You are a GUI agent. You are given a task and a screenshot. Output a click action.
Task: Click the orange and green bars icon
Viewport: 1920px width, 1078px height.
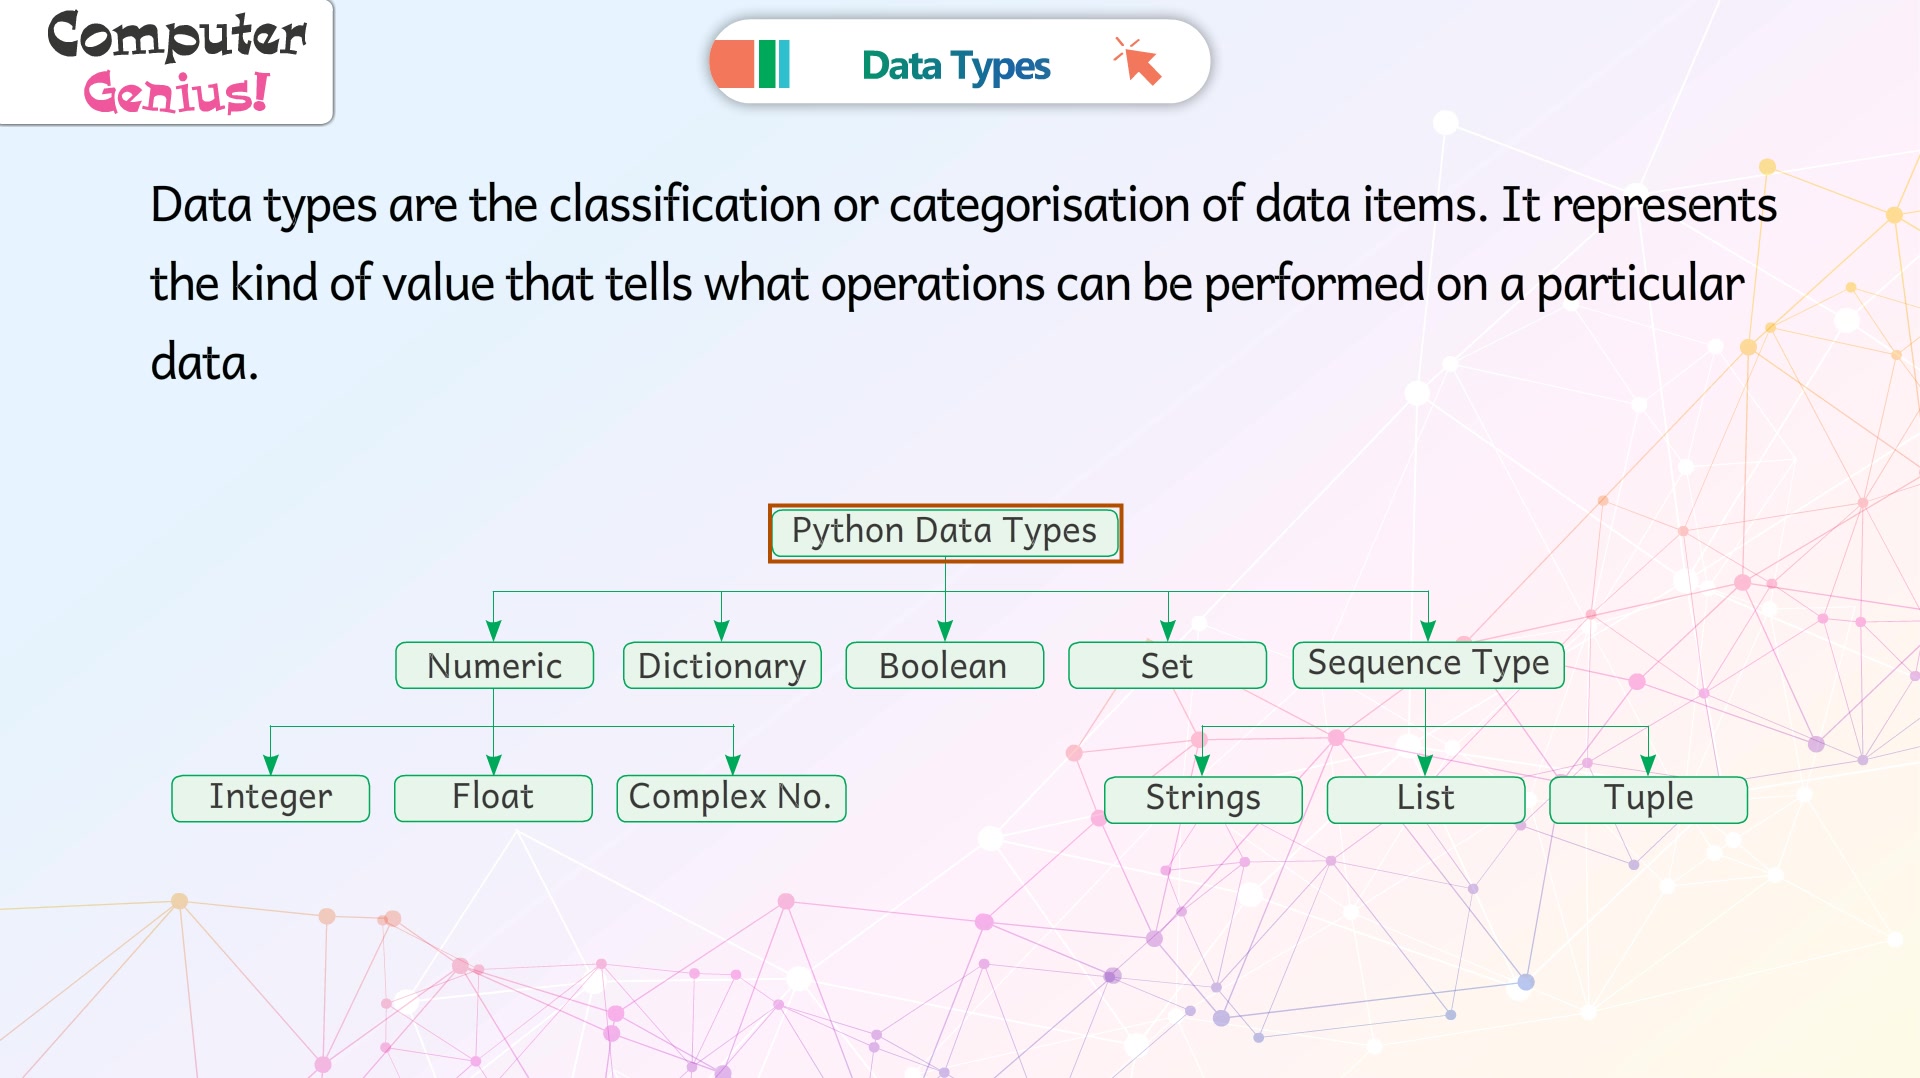(751, 64)
